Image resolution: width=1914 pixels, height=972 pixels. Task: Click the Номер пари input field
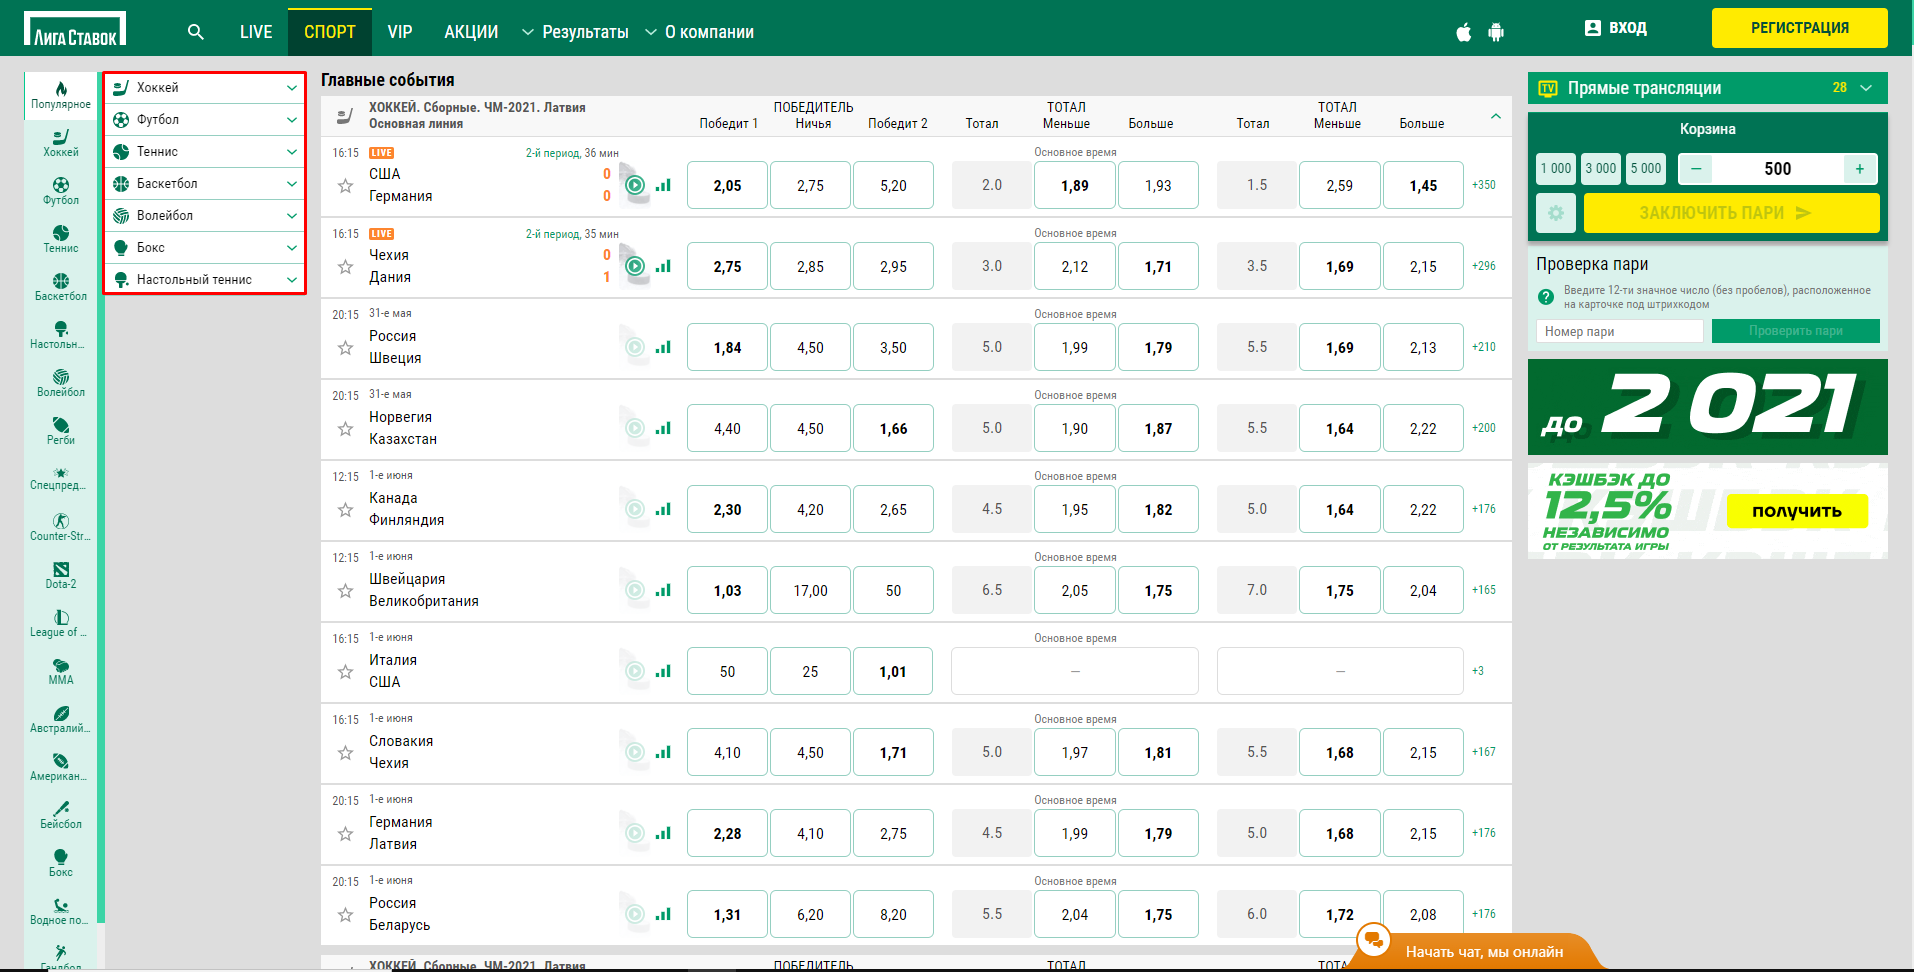pyautogui.click(x=1619, y=331)
